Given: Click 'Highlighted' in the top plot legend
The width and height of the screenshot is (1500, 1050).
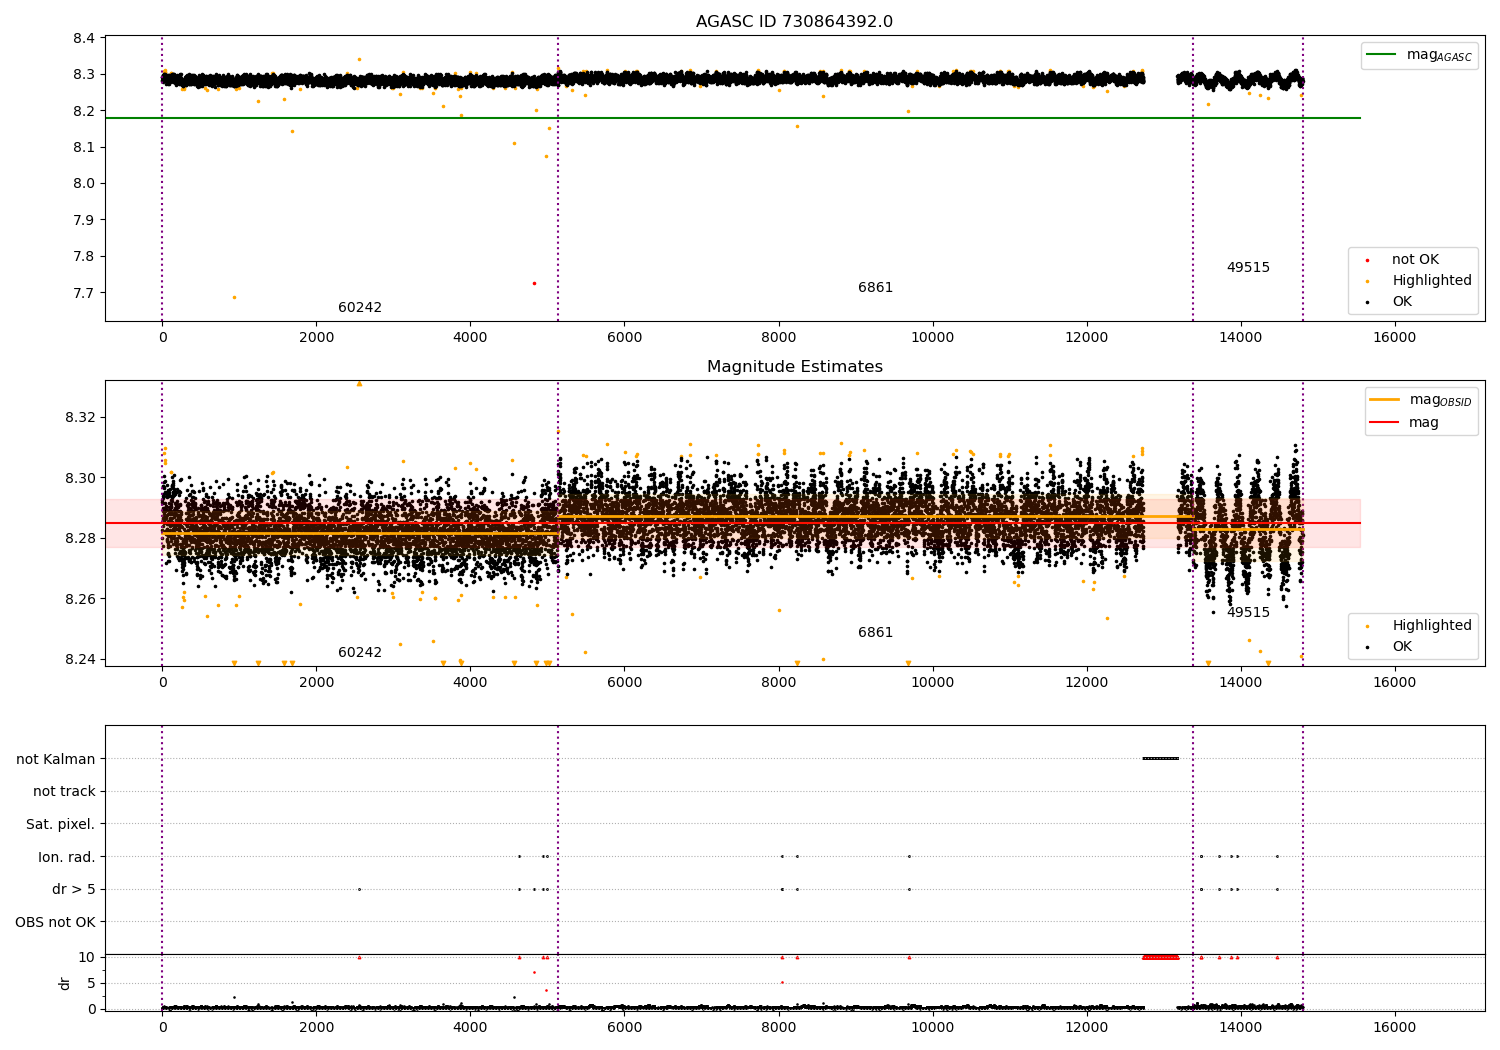Looking at the screenshot, I should tap(1431, 281).
